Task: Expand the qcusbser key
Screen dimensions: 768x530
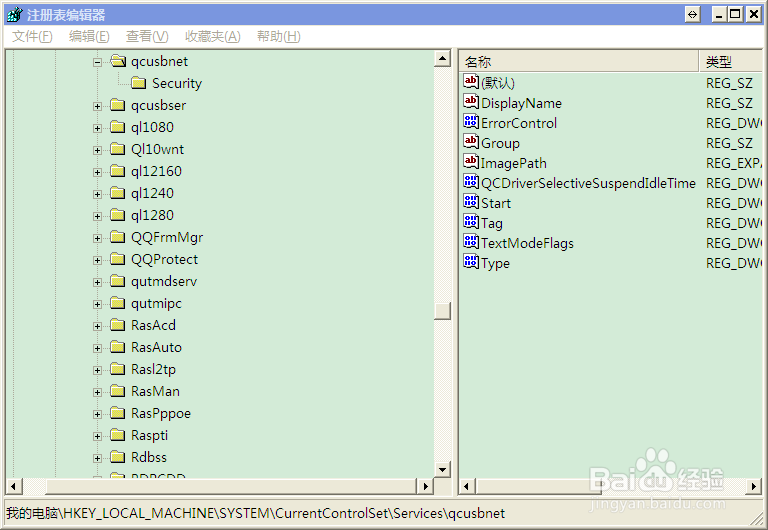Action: 97,106
